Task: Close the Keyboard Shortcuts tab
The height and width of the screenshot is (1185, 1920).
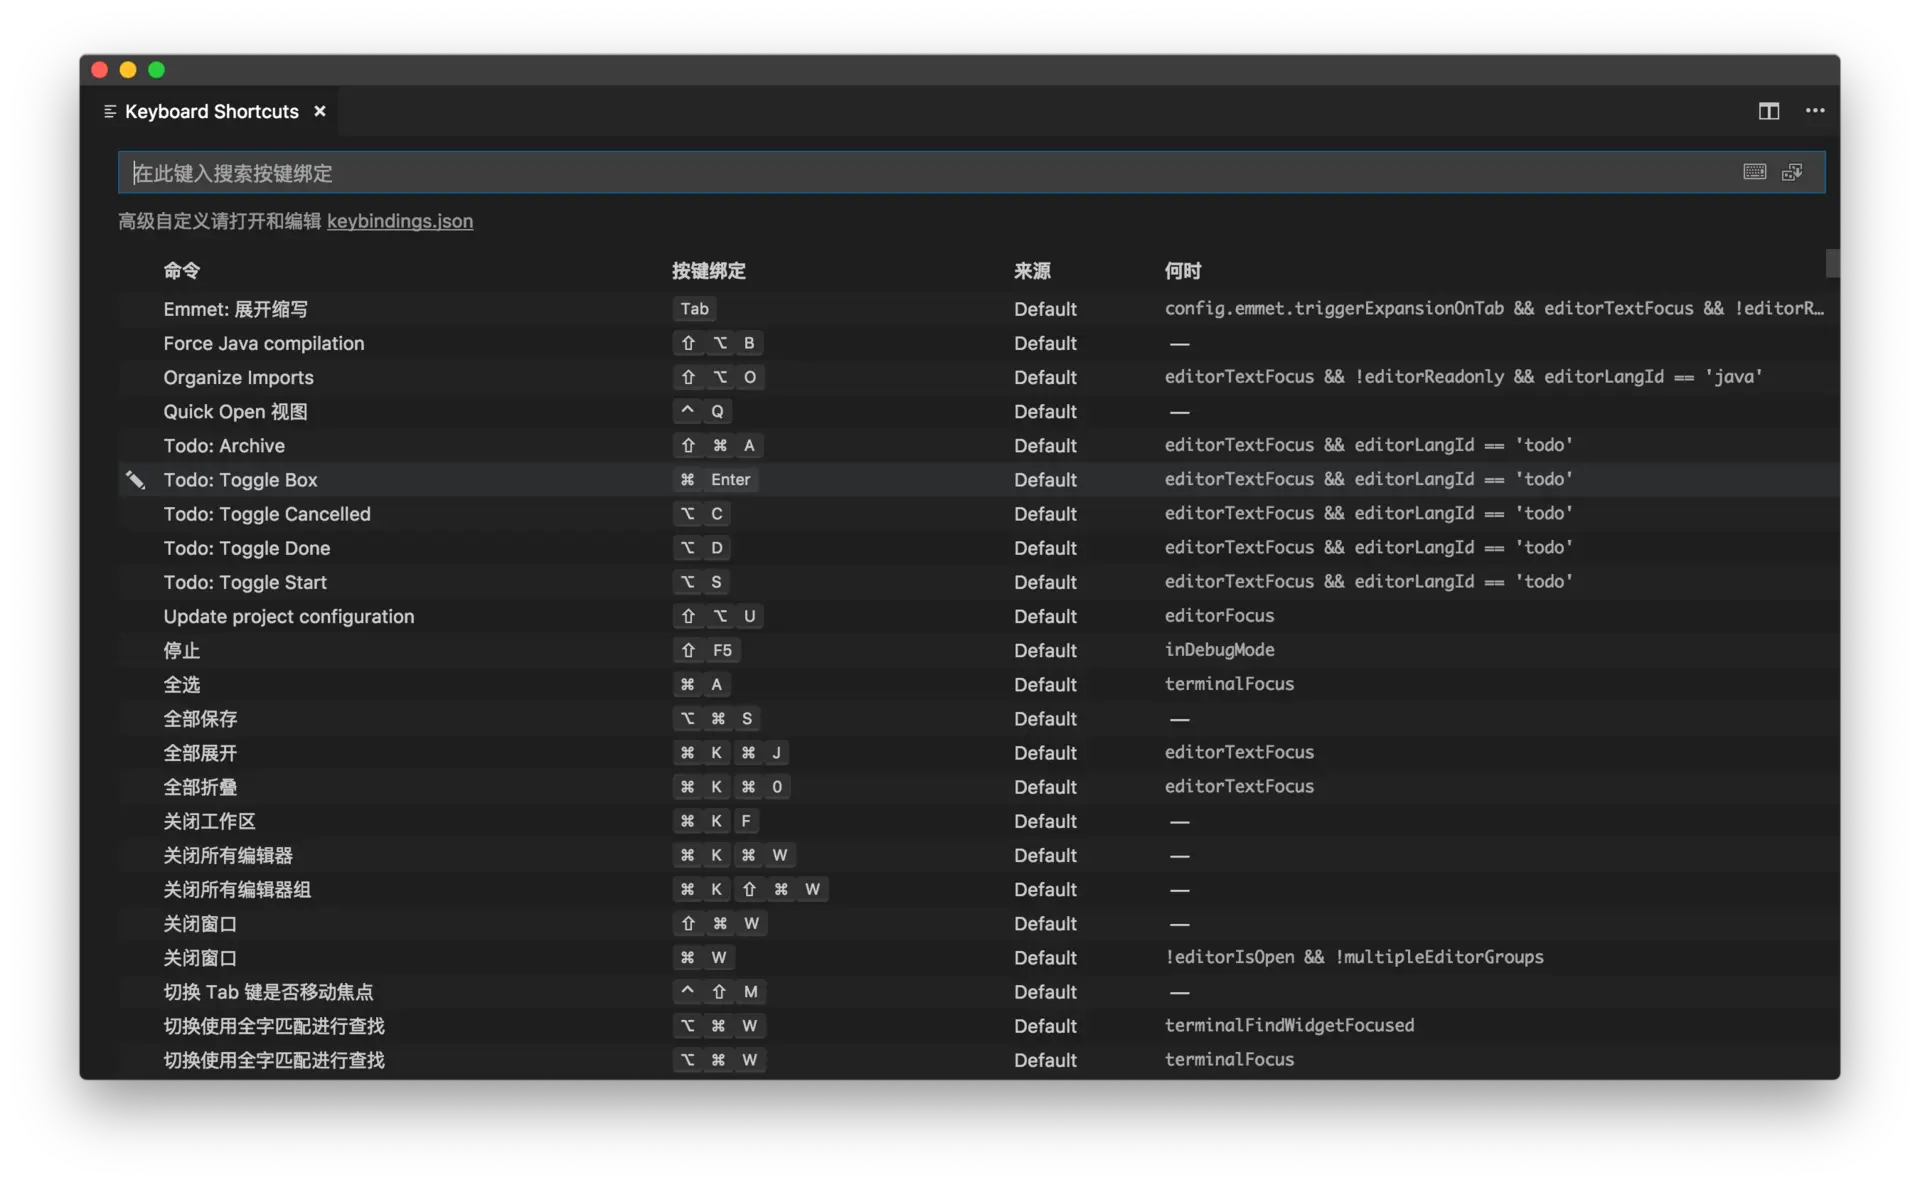Action: (x=320, y=111)
